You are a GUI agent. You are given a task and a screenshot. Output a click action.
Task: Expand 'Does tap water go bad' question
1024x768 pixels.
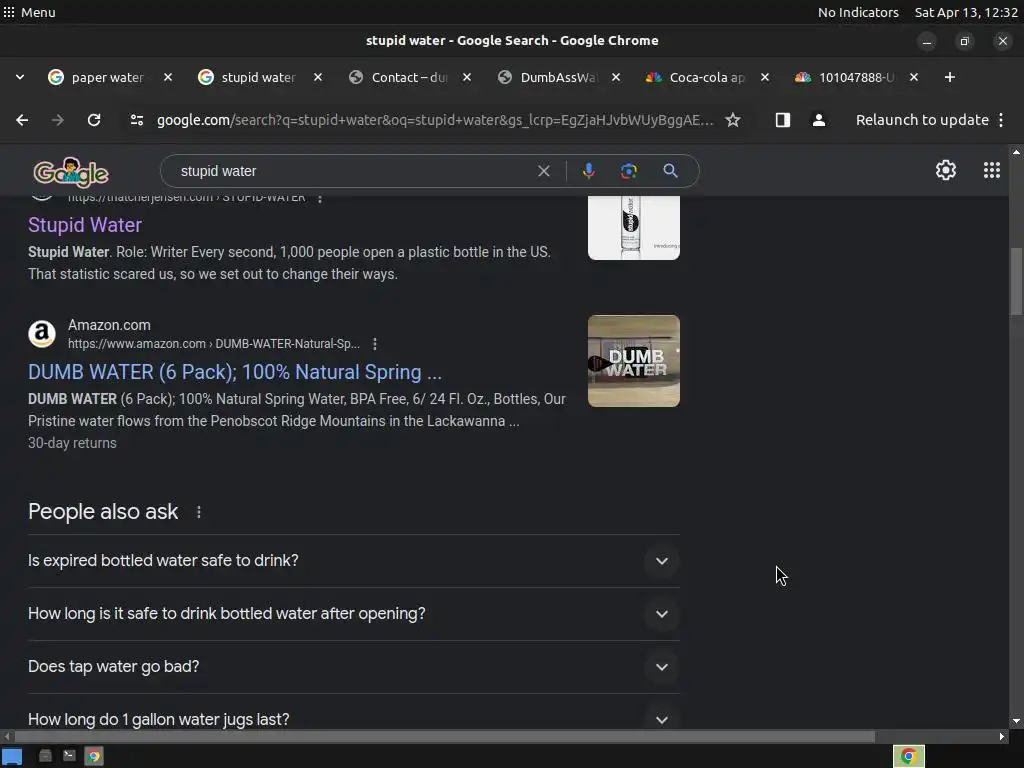tap(353, 667)
